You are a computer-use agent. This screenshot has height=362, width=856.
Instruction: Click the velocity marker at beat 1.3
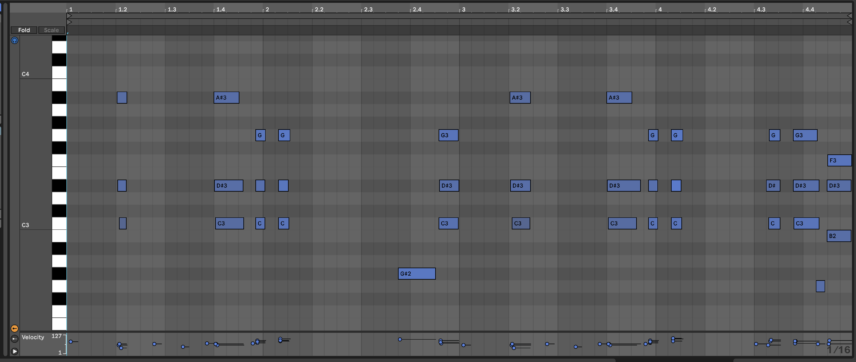154,344
